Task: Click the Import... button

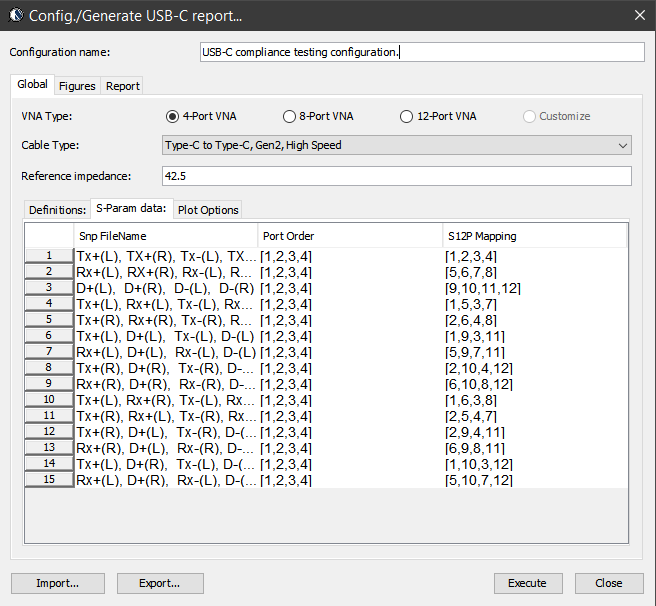Action: [x=57, y=583]
